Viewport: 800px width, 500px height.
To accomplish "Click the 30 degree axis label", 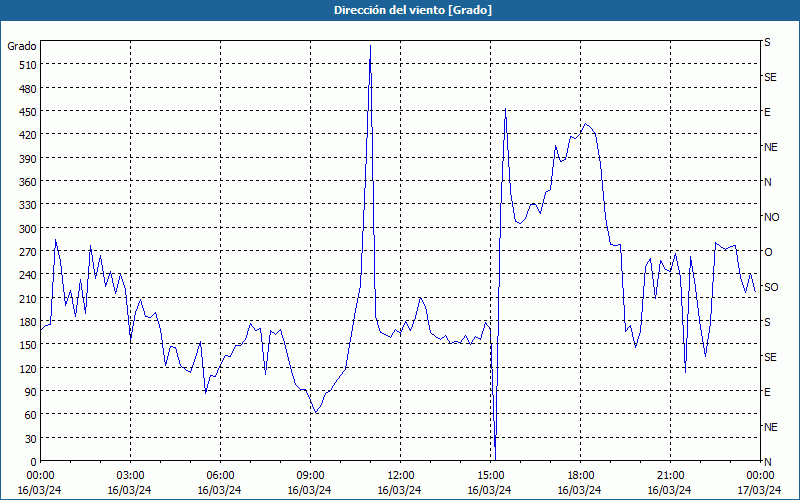I will (30, 439).
